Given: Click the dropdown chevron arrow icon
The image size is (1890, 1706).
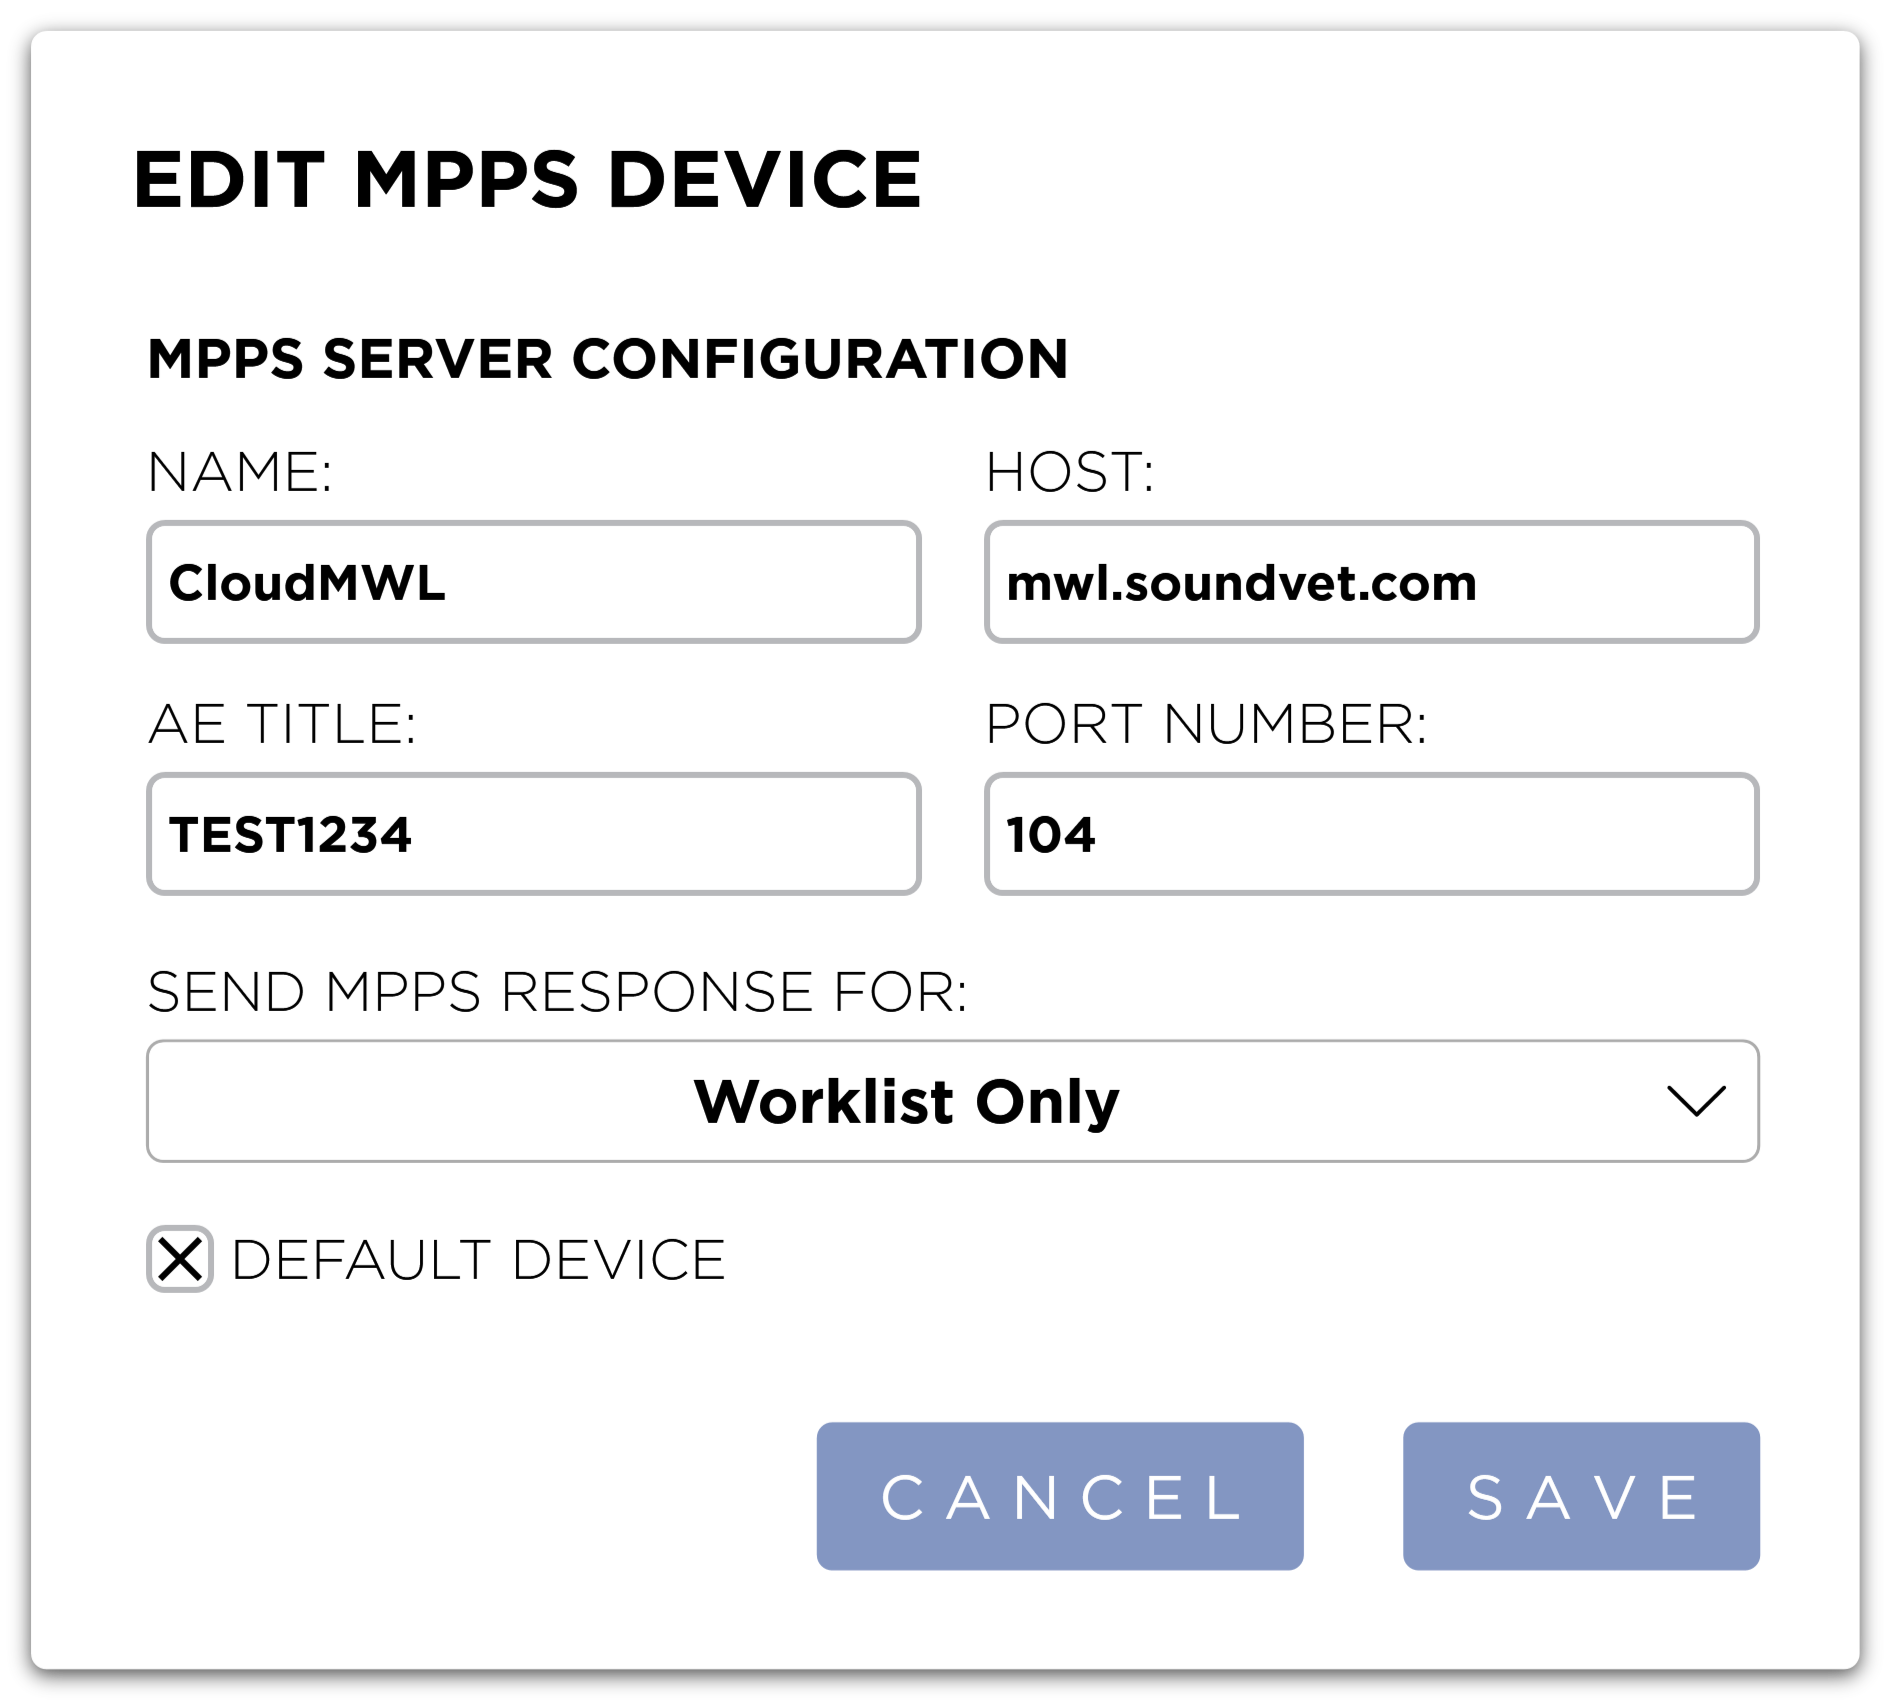Looking at the screenshot, I should pyautogui.click(x=1696, y=1101).
